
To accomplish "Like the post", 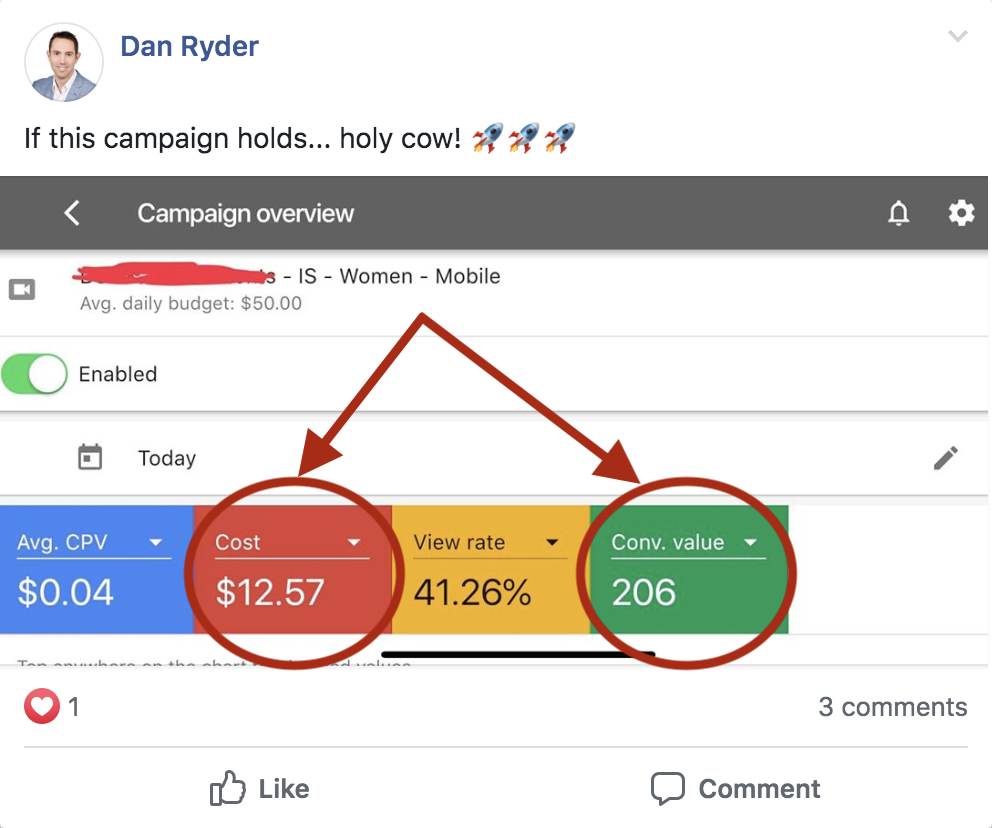I will (x=260, y=789).
